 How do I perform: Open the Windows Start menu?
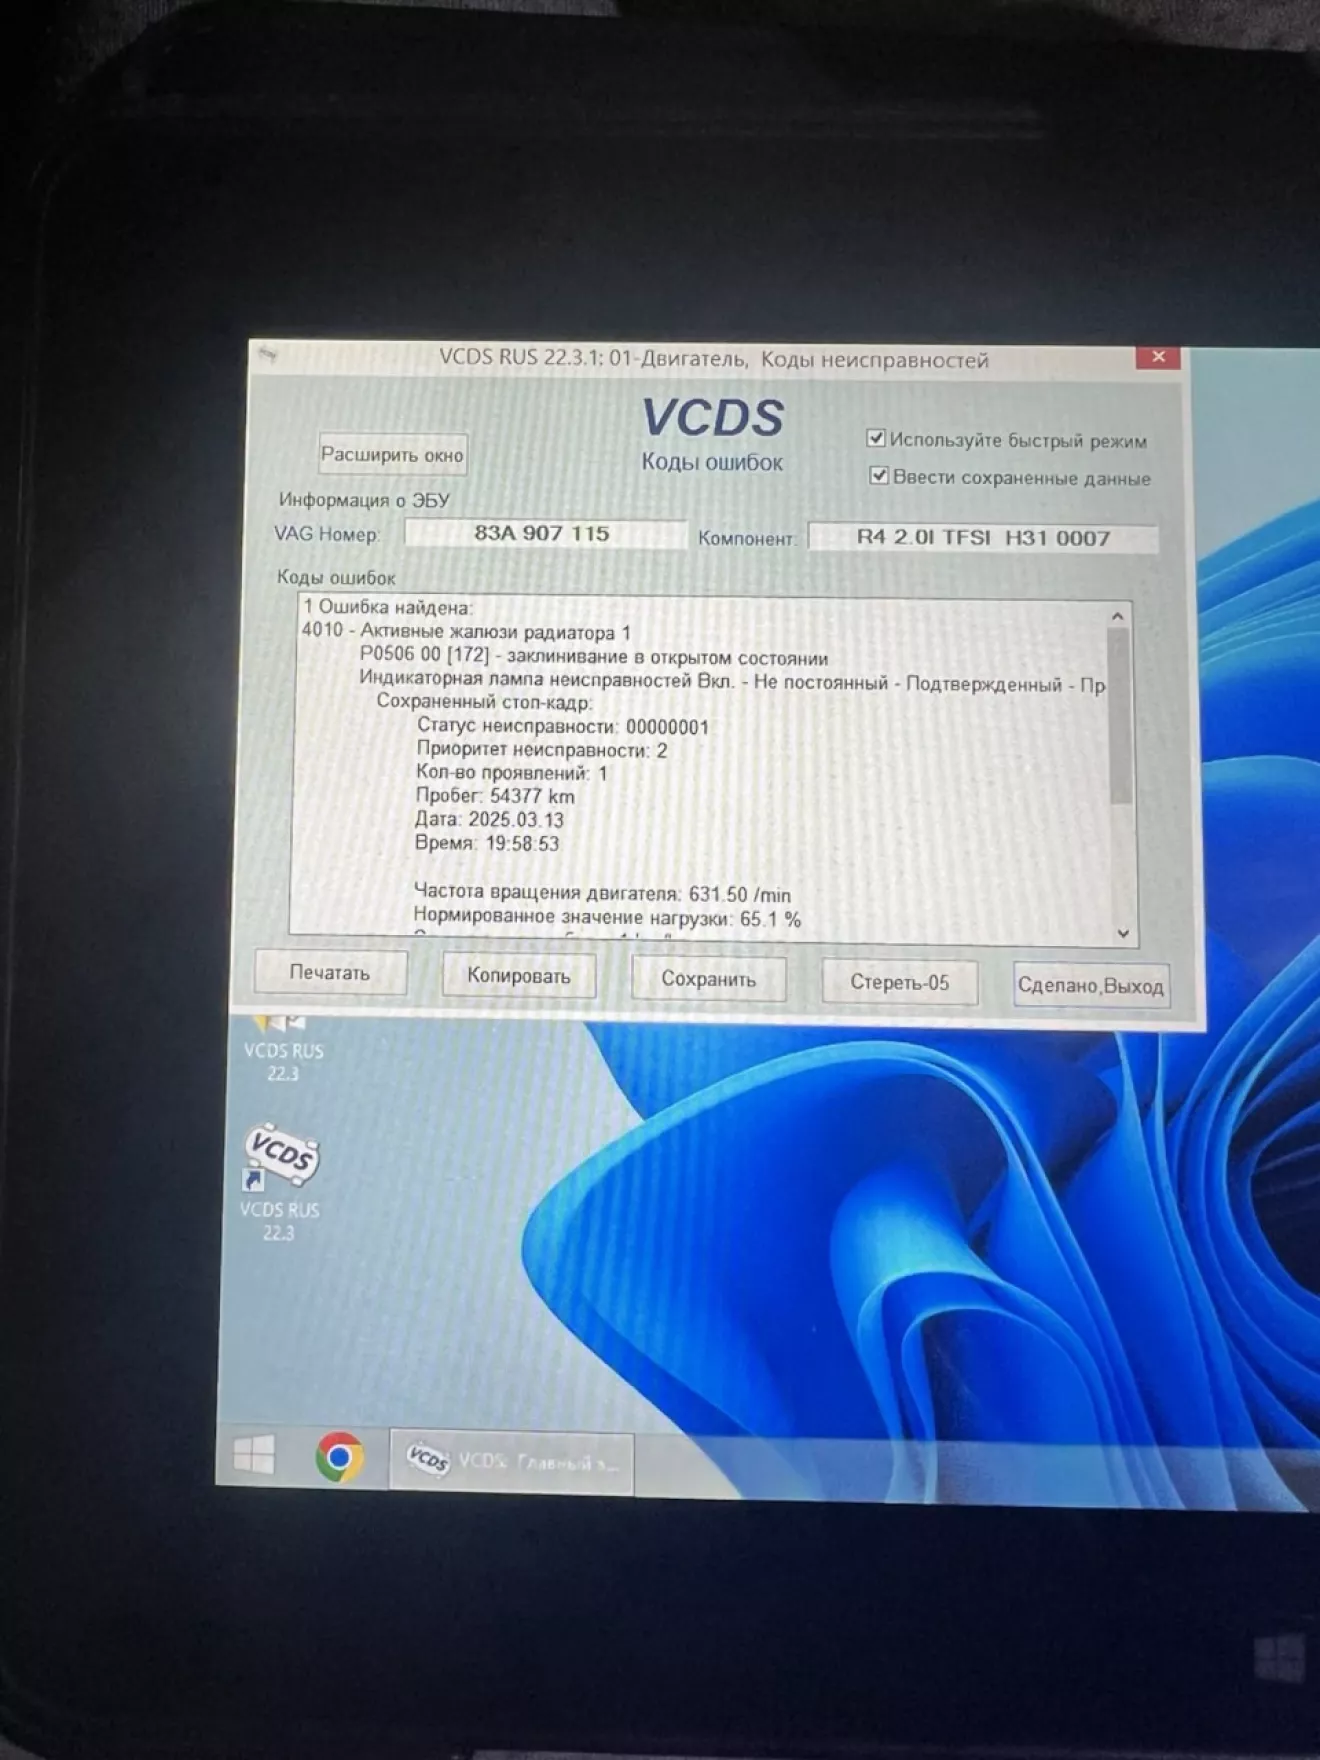click(x=254, y=1454)
